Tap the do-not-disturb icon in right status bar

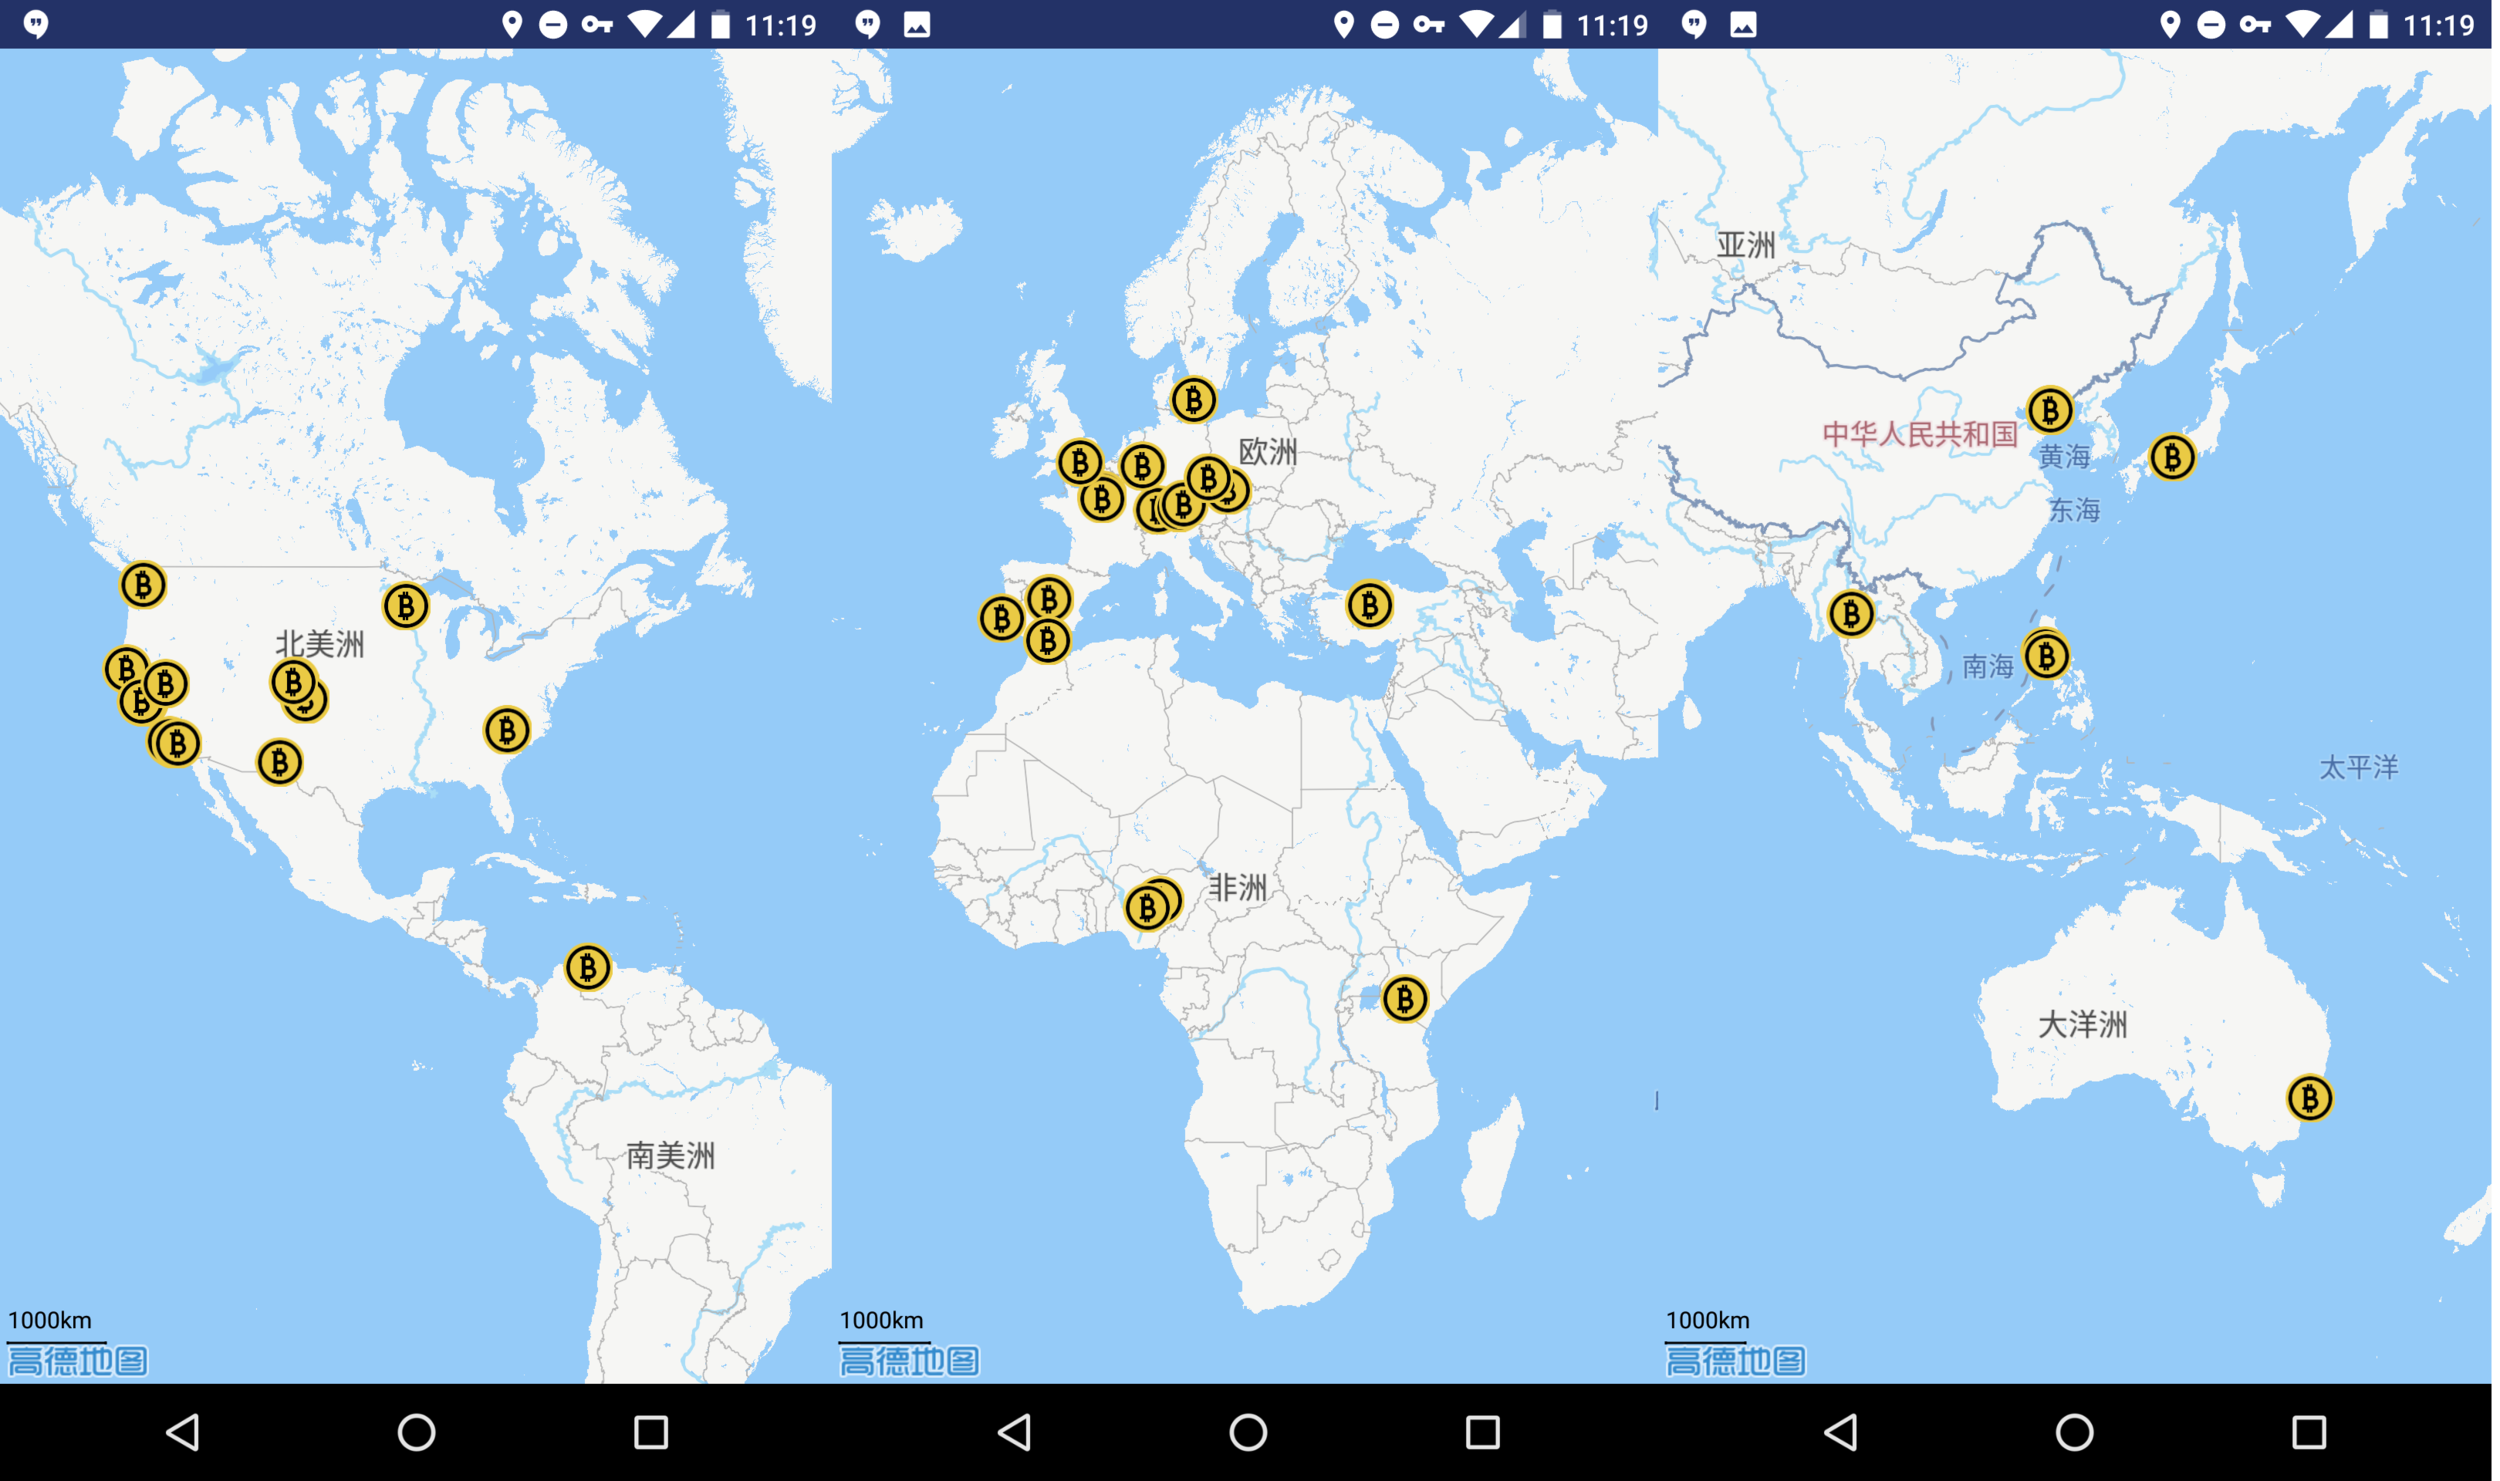point(2212,24)
